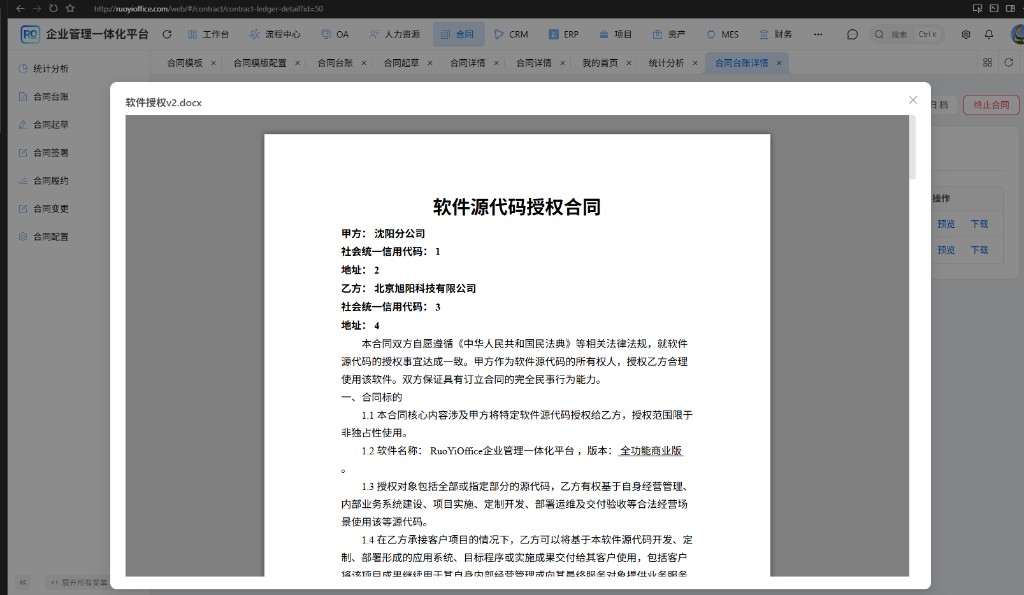Image resolution: width=1024 pixels, height=595 pixels.
Task: Click the first 预览 link
Action: [946, 224]
